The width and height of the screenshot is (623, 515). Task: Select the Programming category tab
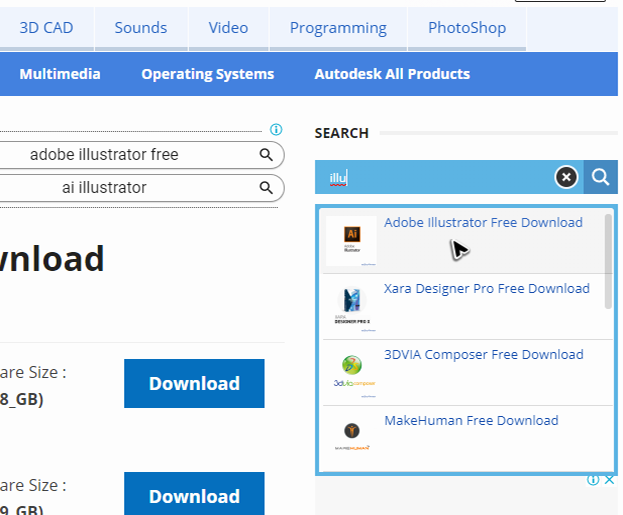[338, 28]
